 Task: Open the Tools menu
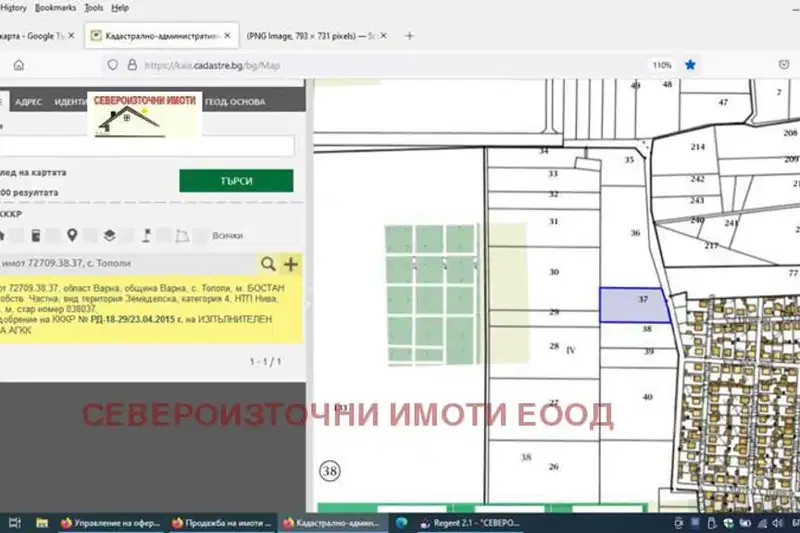(93, 8)
